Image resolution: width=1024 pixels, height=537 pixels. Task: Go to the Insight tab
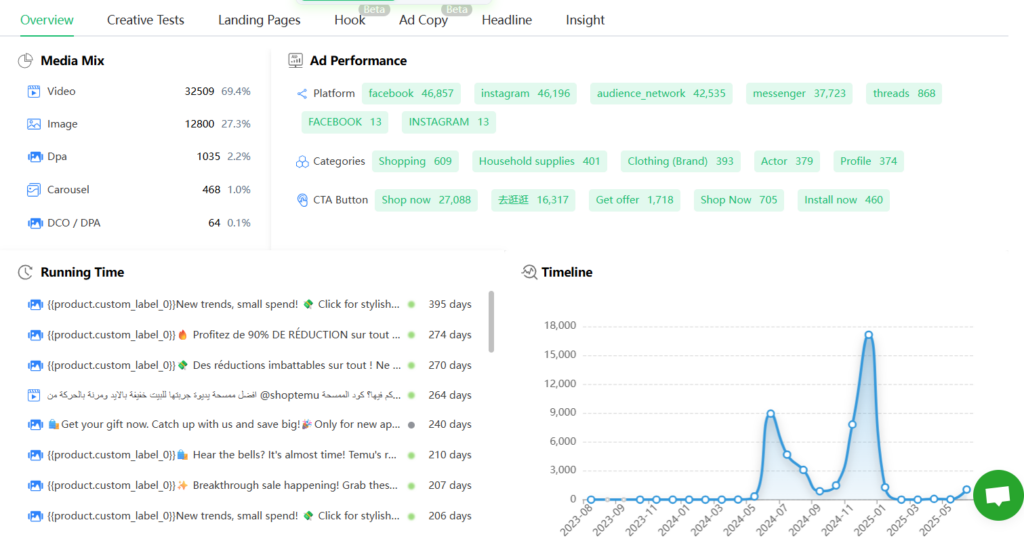tap(585, 20)
